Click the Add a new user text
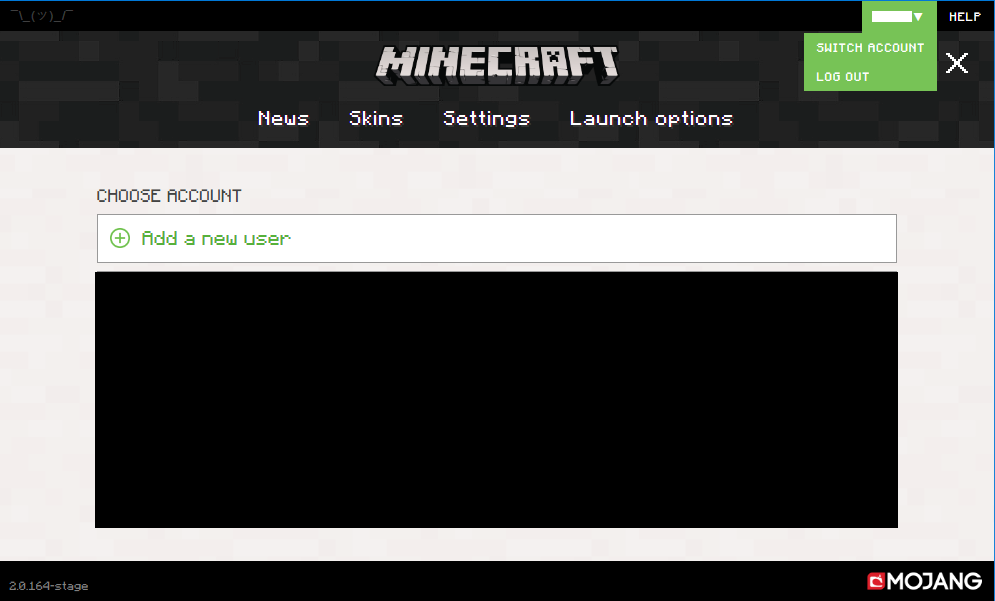Image resolution: width=995 pixels, height=601 pixels. click(x=216, y=238)
